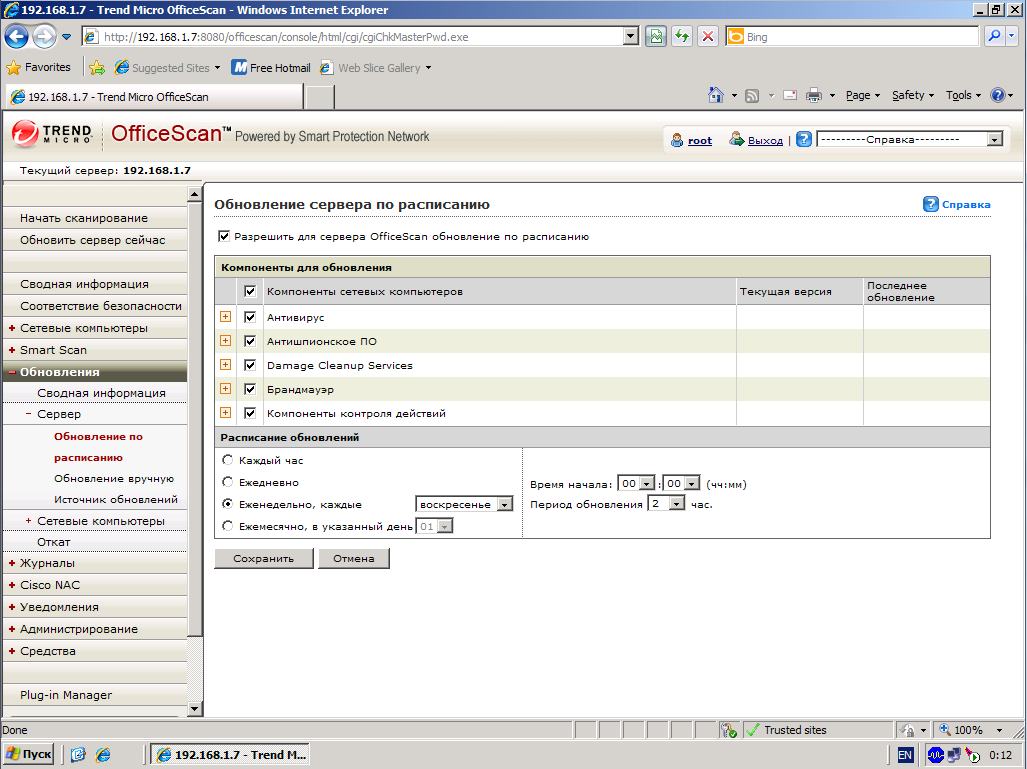Click the Выход logout link
This screenshot has width=1027, height=769.
tap(765, 140)
